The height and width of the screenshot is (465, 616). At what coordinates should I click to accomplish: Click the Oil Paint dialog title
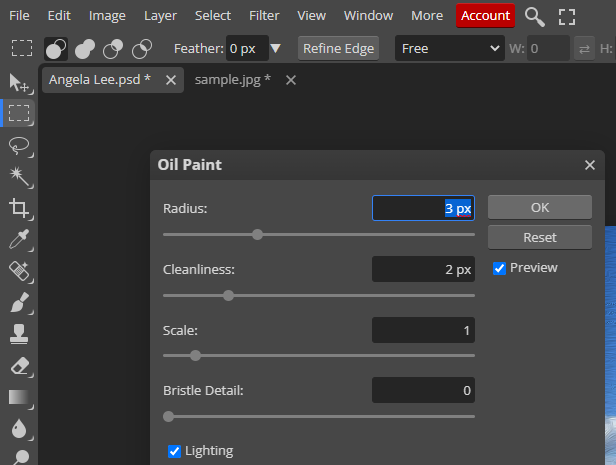click(x=189, y=165)
